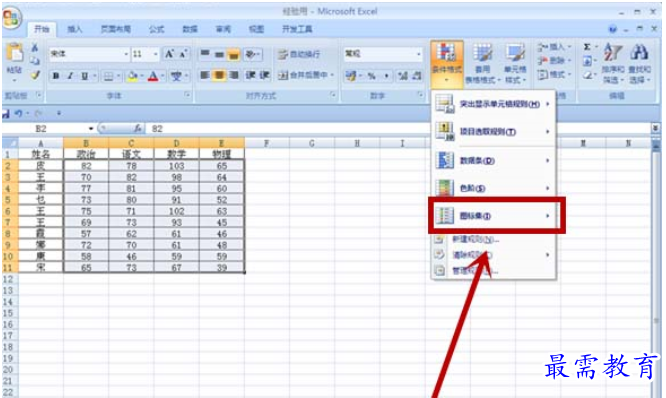Align cell text to the left

(x=205, y=75)
